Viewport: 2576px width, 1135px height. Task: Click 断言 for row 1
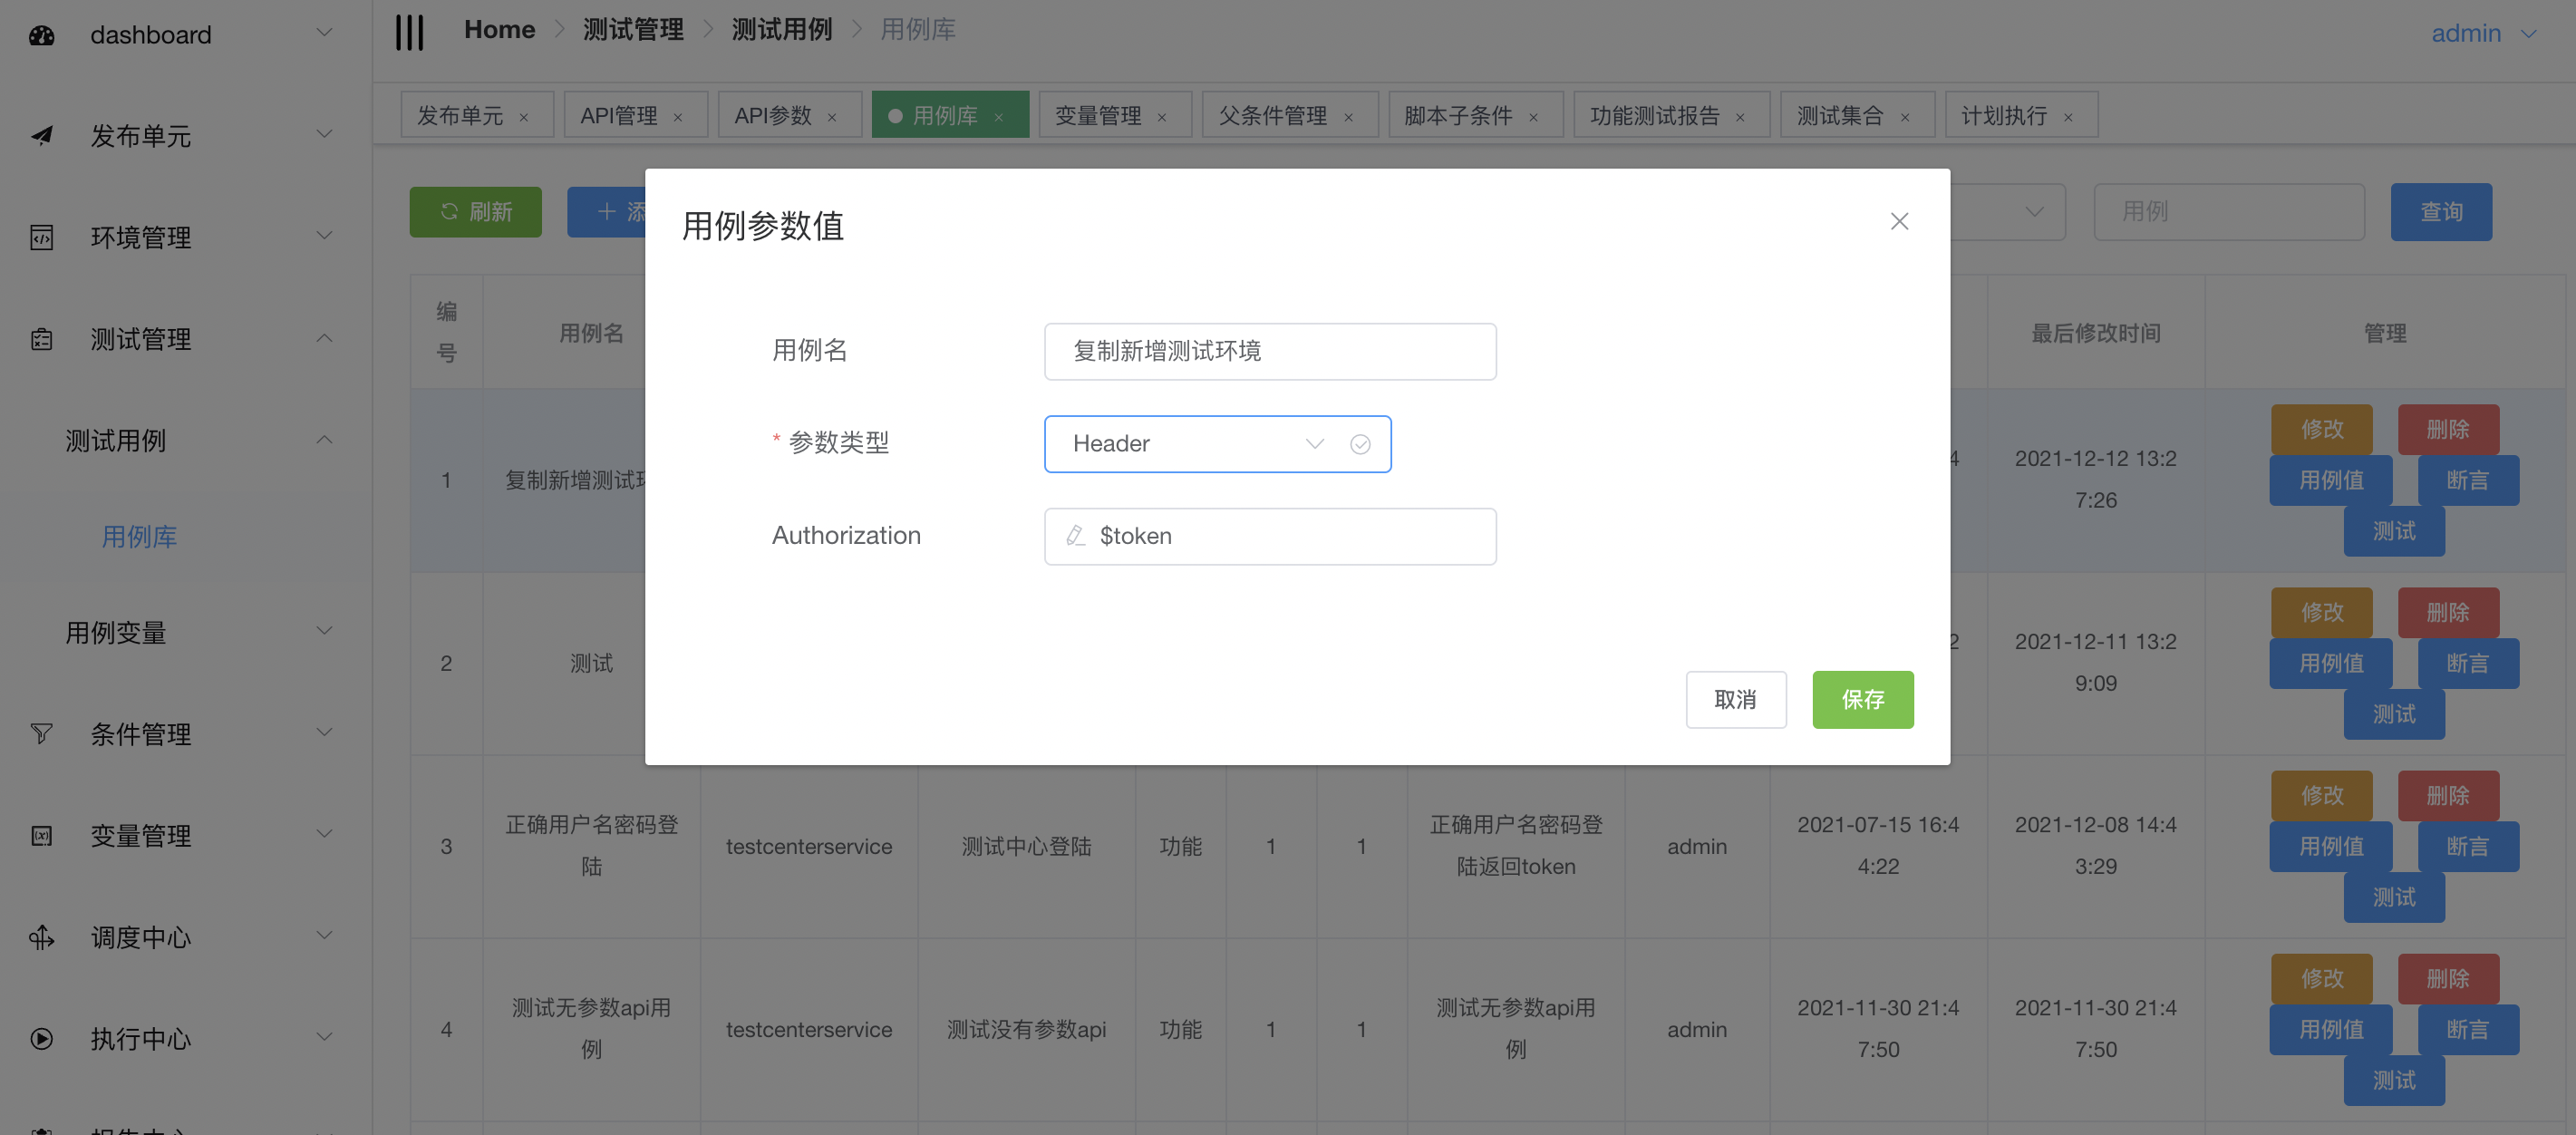pos(2467,481)
